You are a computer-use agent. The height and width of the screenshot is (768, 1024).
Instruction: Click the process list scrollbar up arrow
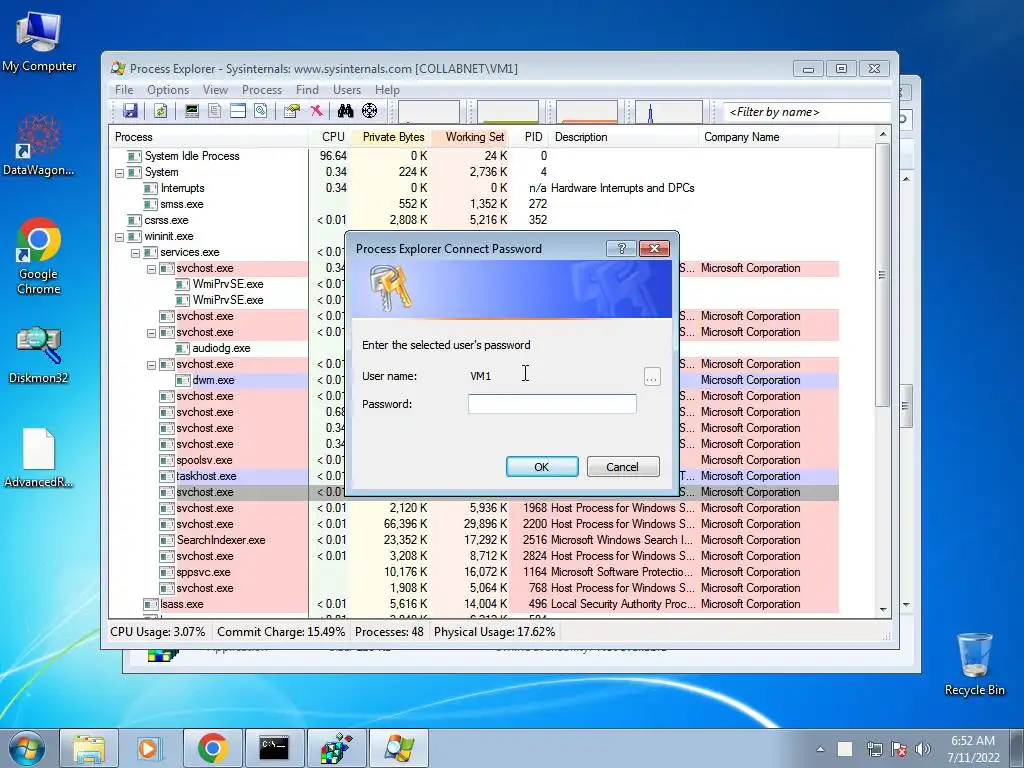883,135
